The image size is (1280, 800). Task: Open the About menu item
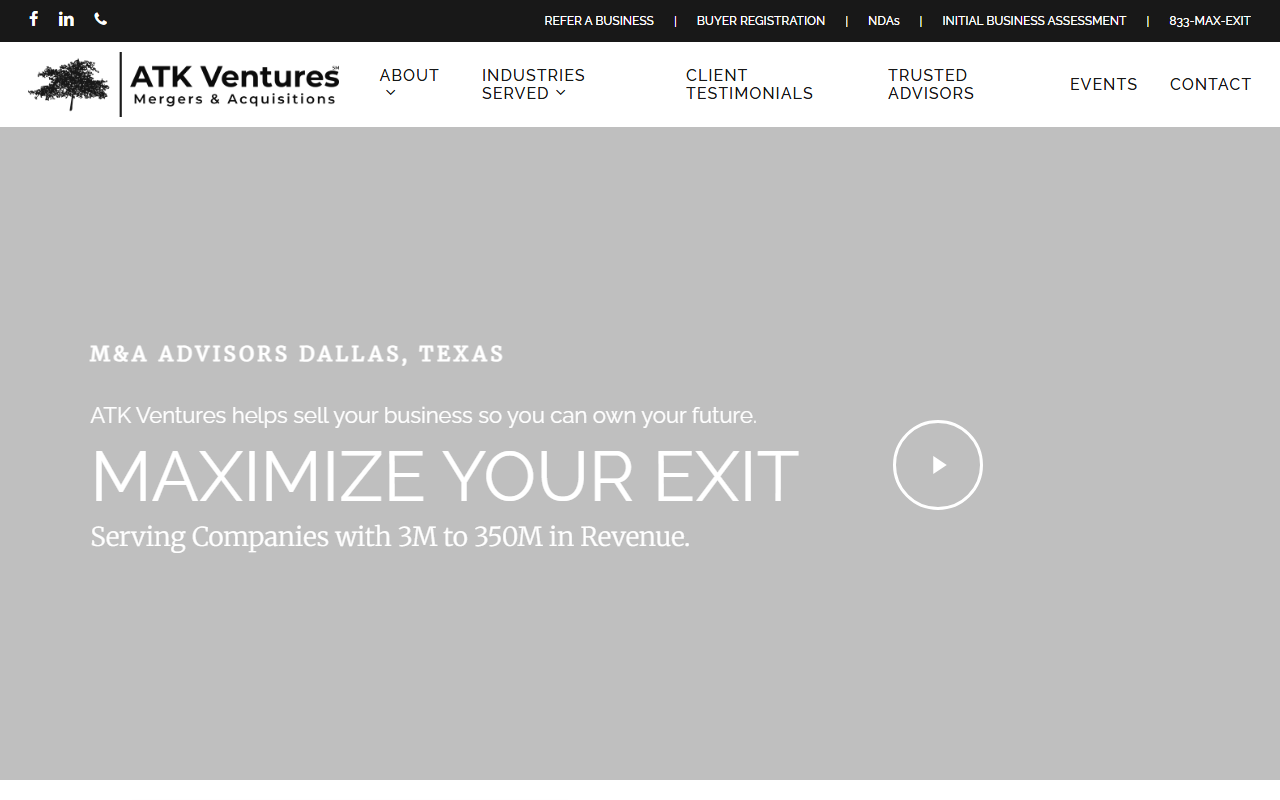[409, 76]
